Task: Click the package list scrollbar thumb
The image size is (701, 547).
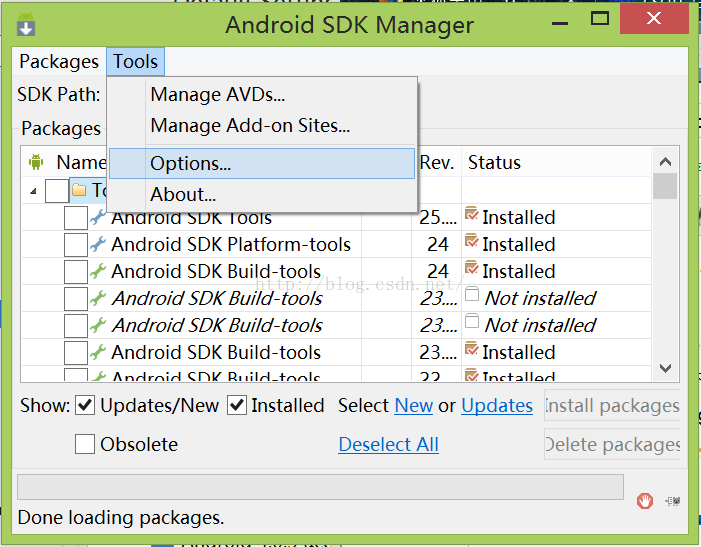Action: [x=665, y=186]
